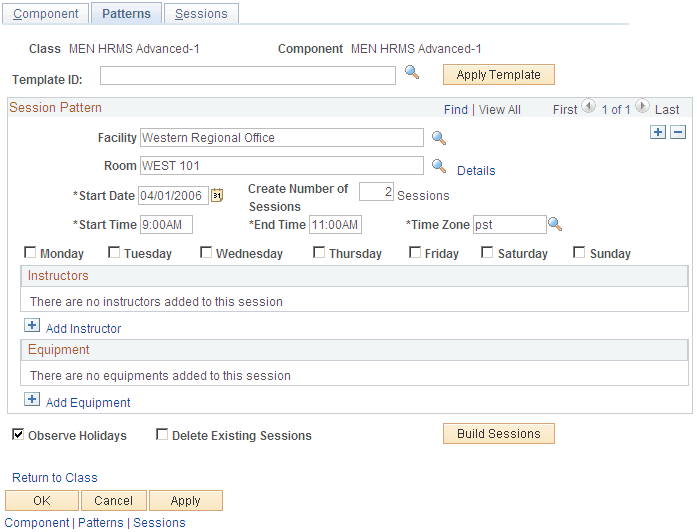Open the Start Date calendar picker
697x532 pixels.
[217, 195]
